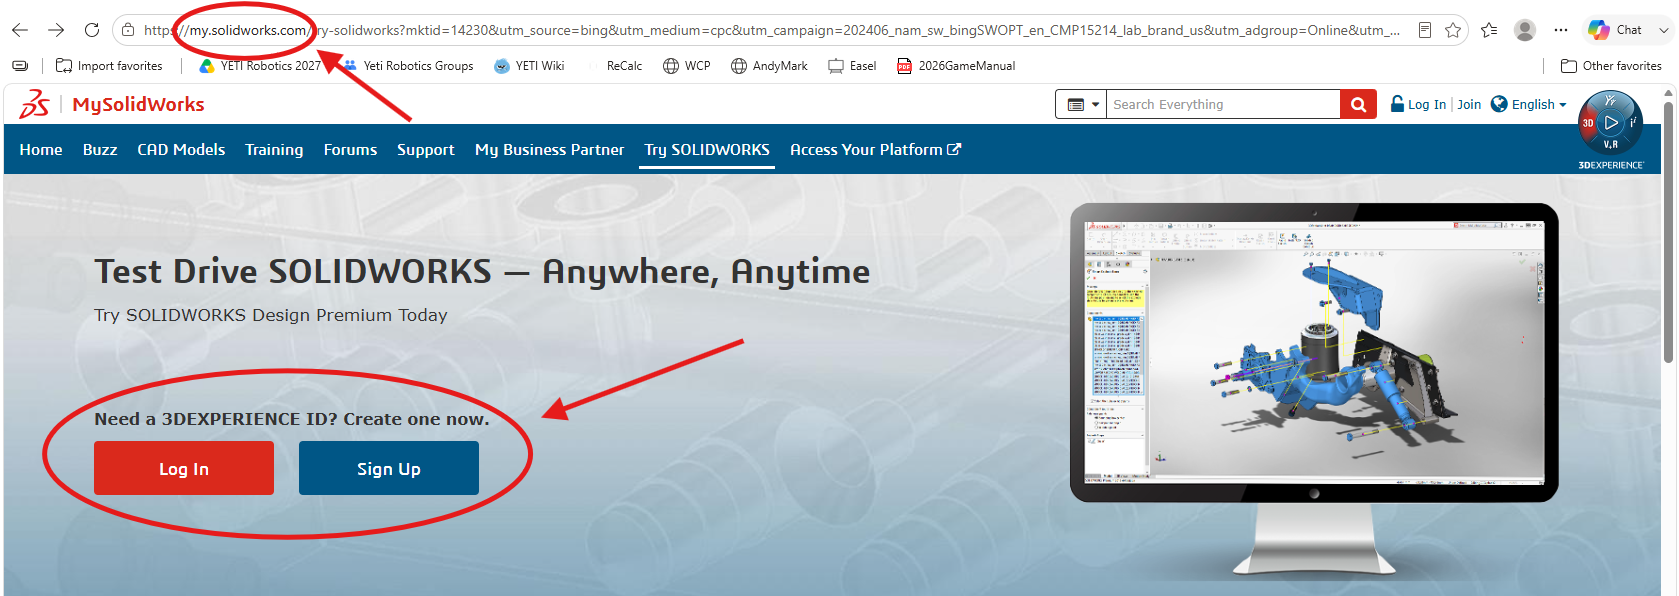The width and height of the screenshot is (1679, 596).
Task: Click the URL text in address bar
Action: (x=770, y=30)
